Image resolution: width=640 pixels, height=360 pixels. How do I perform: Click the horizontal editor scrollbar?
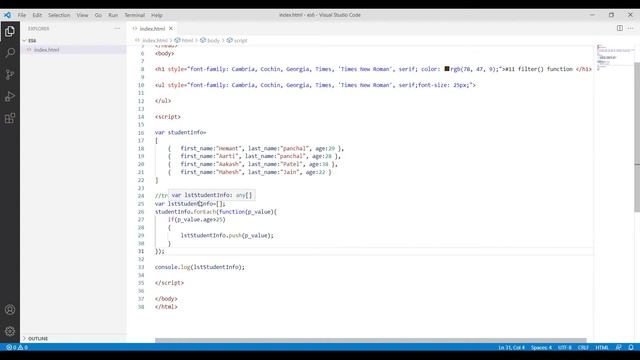[371, 340]
